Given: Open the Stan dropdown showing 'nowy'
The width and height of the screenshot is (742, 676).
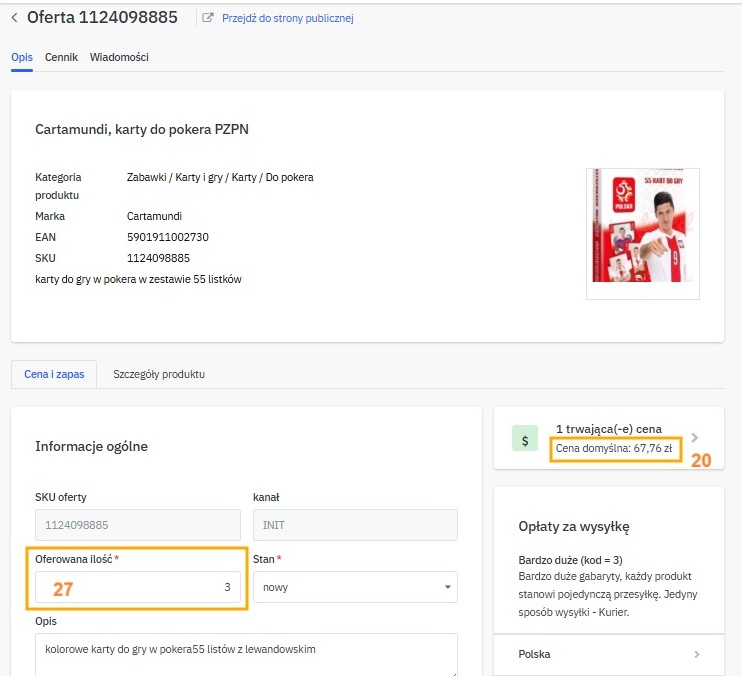Looking at the screenshot, I should click(354, 588).
